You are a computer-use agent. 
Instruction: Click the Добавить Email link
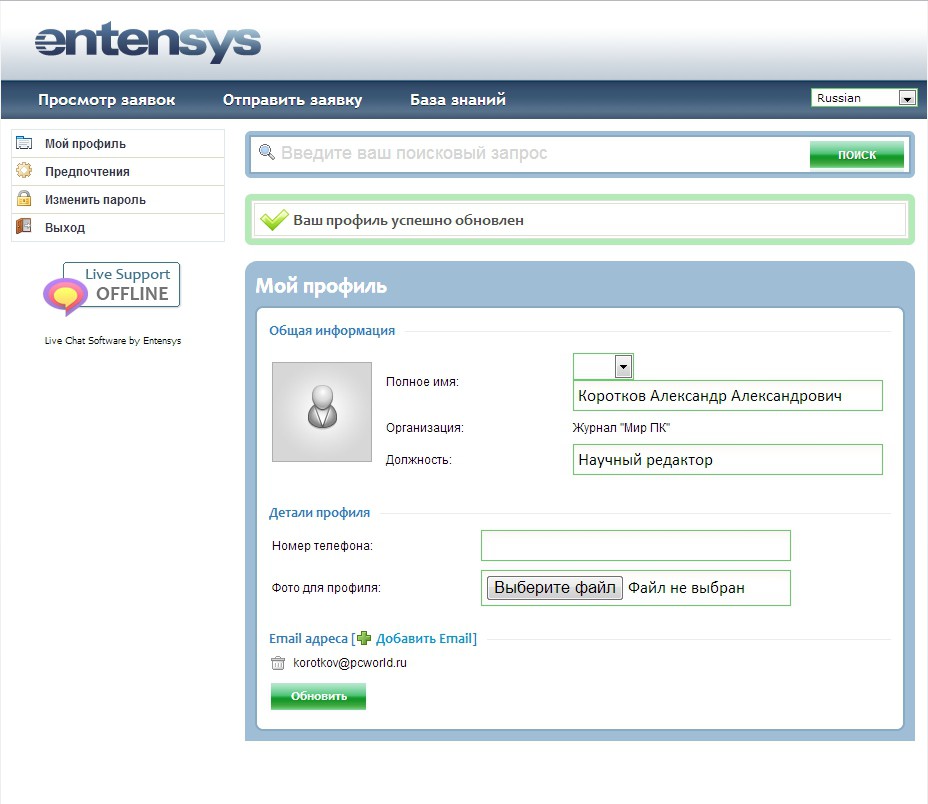click(x=424, y=638)
